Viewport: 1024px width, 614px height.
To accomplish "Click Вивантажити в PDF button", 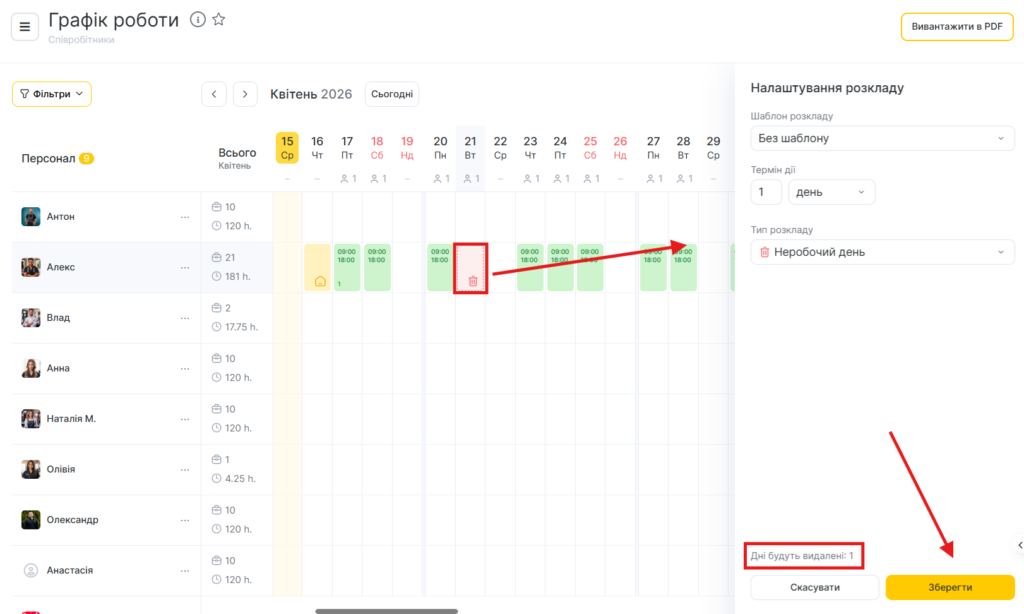I will 956,27.
